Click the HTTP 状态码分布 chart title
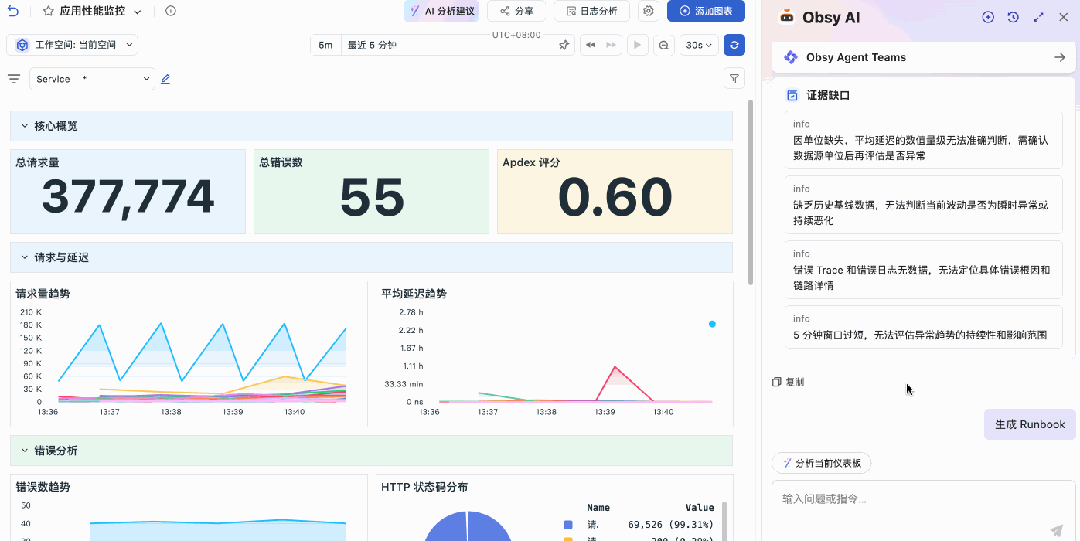The height and width of the screenshot is (541, 1080). [x=425, y=487]
